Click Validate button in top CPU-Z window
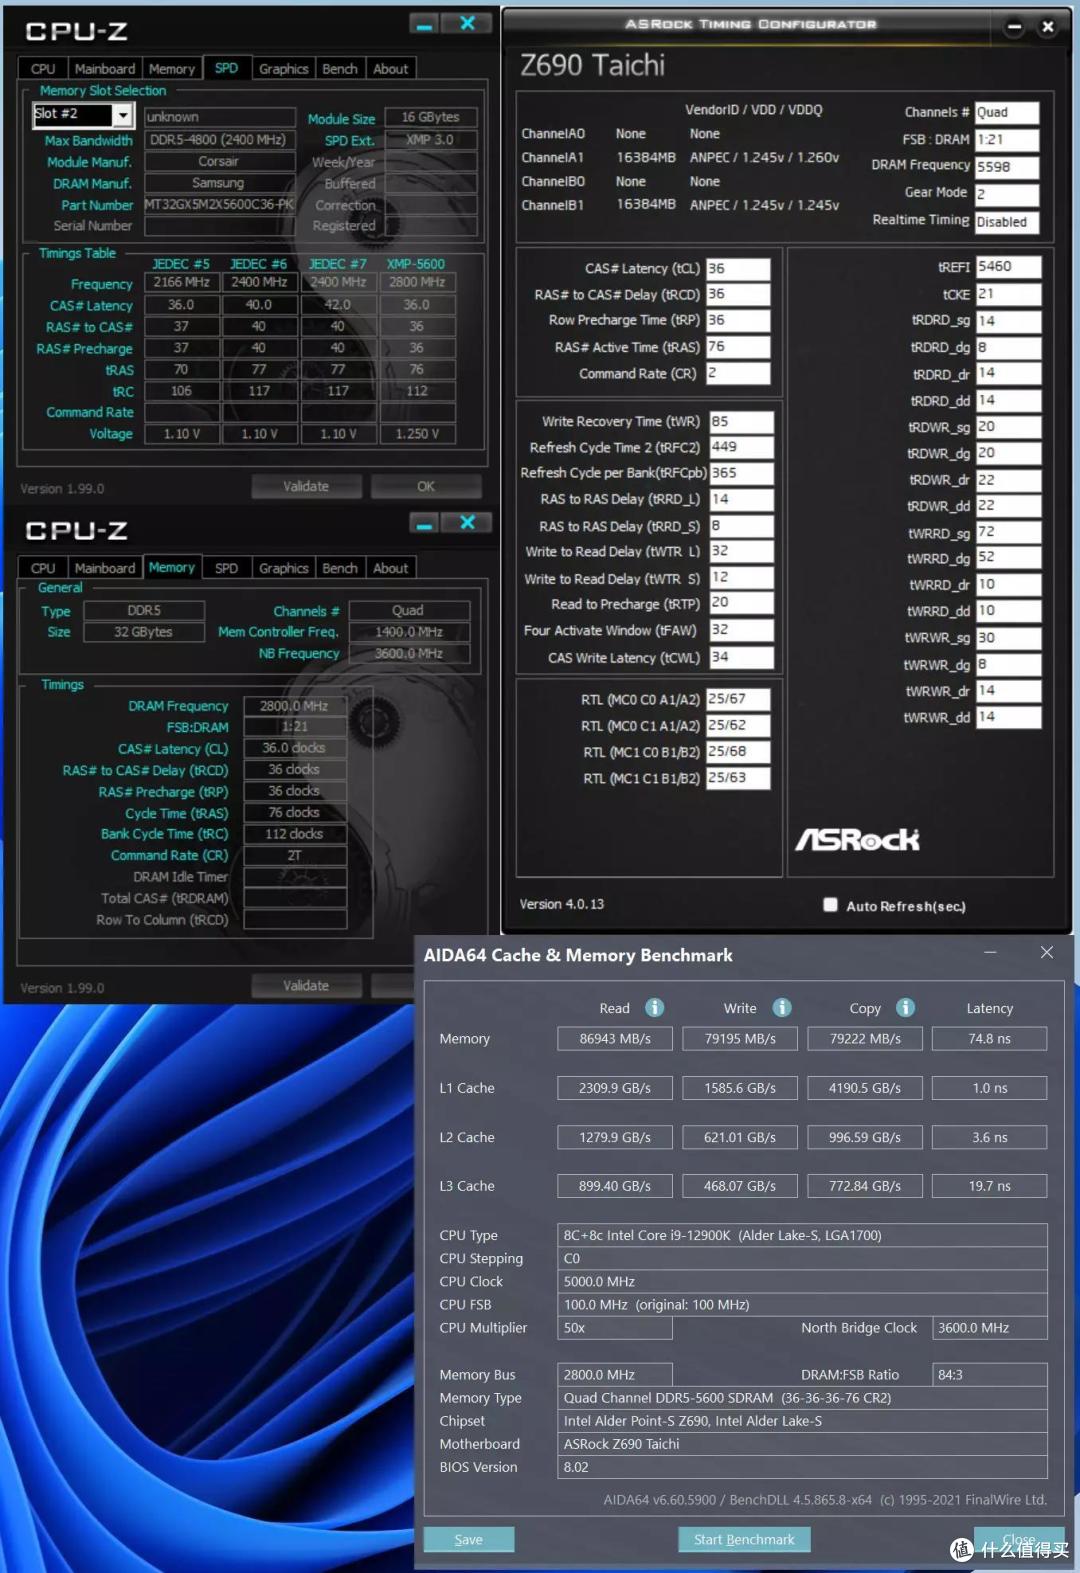1080x1573 pixels. [306, 486]
